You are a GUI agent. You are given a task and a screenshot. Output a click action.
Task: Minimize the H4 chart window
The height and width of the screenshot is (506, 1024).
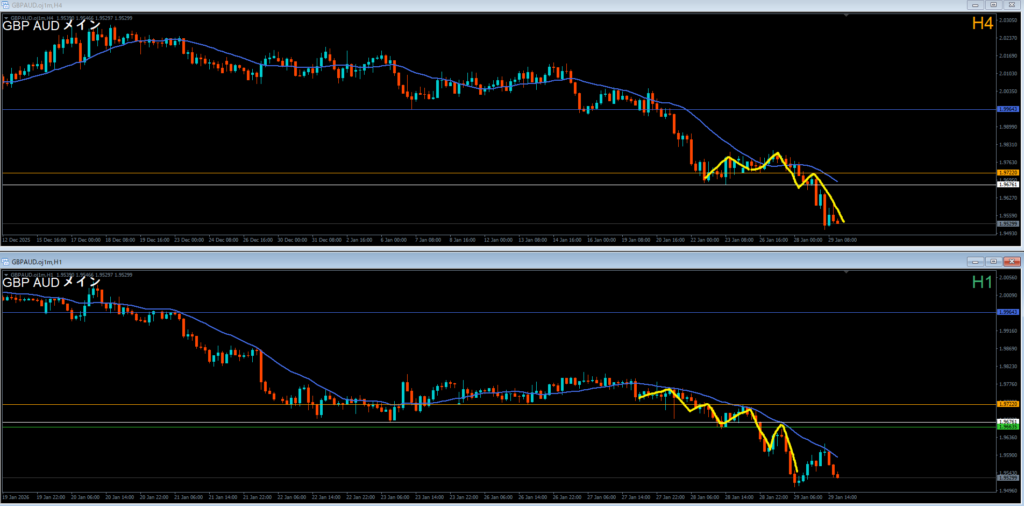point(973,5)
